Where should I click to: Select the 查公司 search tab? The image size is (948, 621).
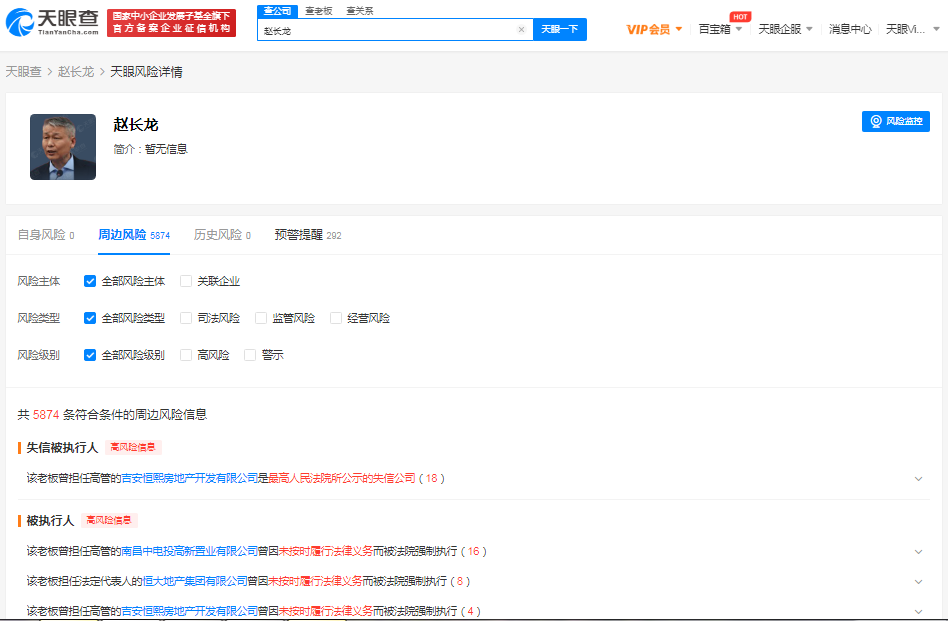[x=278, y=11]
